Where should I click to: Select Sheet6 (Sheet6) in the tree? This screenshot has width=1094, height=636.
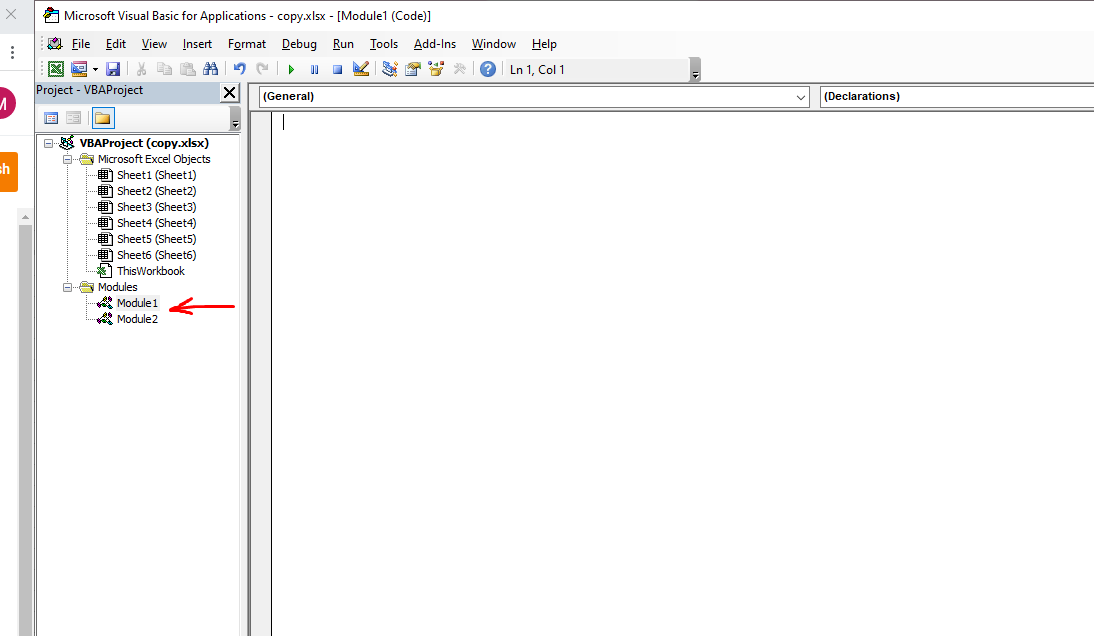click(x=156, y=255)
